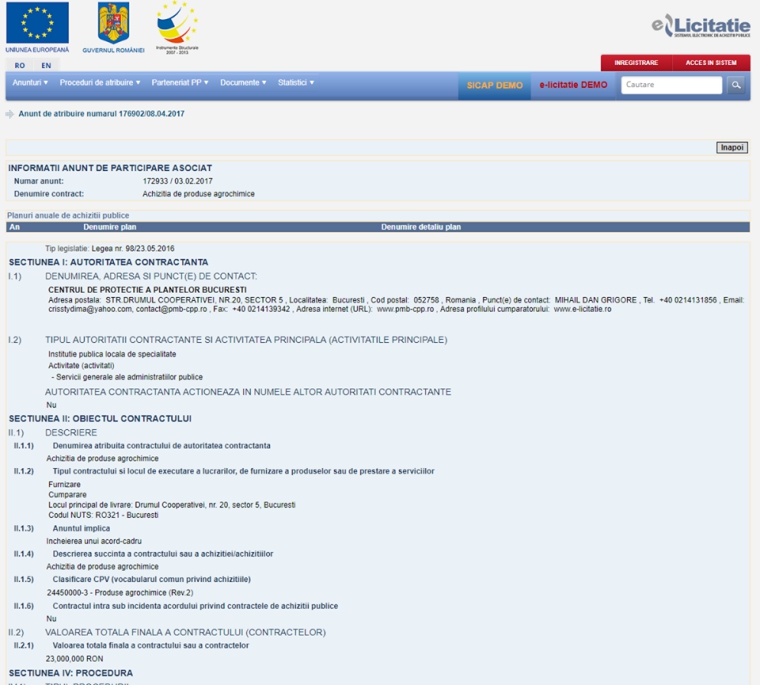Image resolution: width=760 pixels, height=685 pixels.
Task: Focus the Cautare search field
Action: 671,85
